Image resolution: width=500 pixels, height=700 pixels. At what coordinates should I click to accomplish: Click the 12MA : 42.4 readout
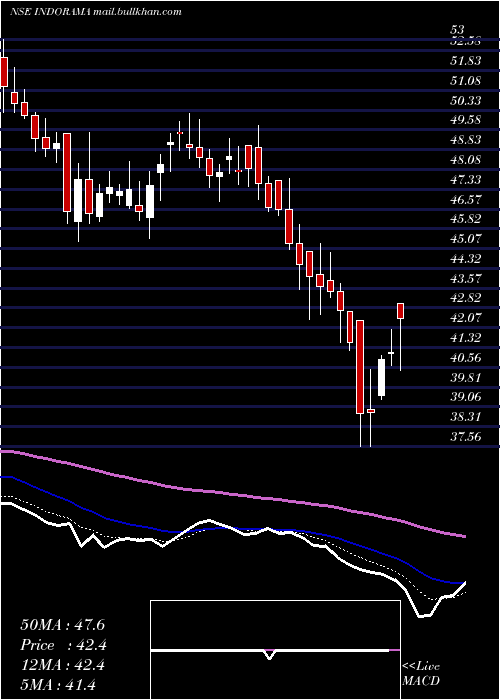coord(62,665)
